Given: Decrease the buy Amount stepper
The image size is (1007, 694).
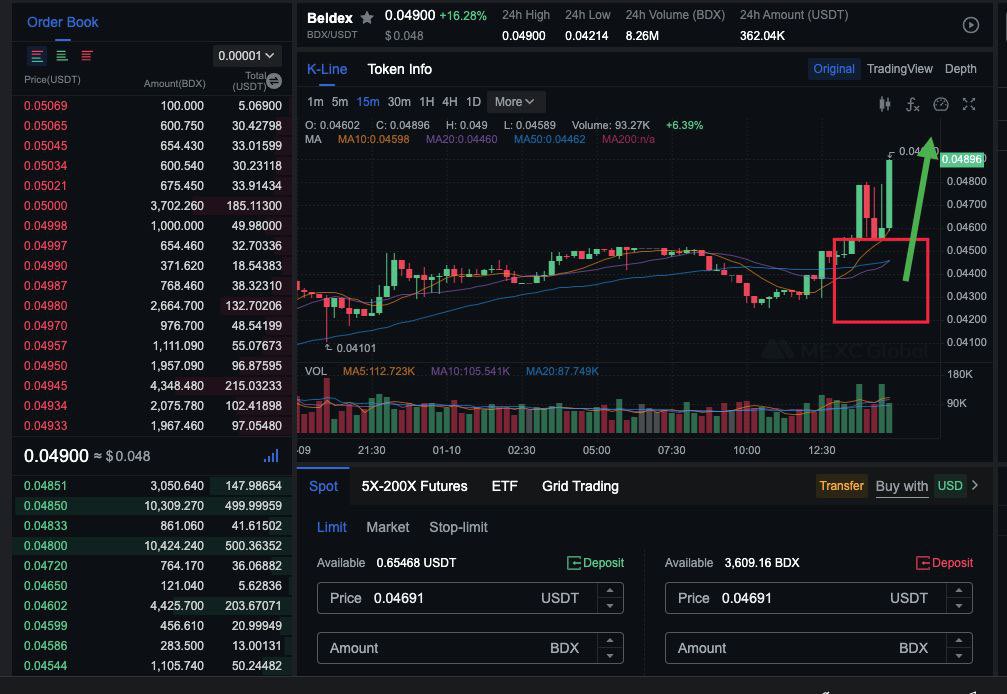Looking at the screenshot, I should [x=610, y=656].
